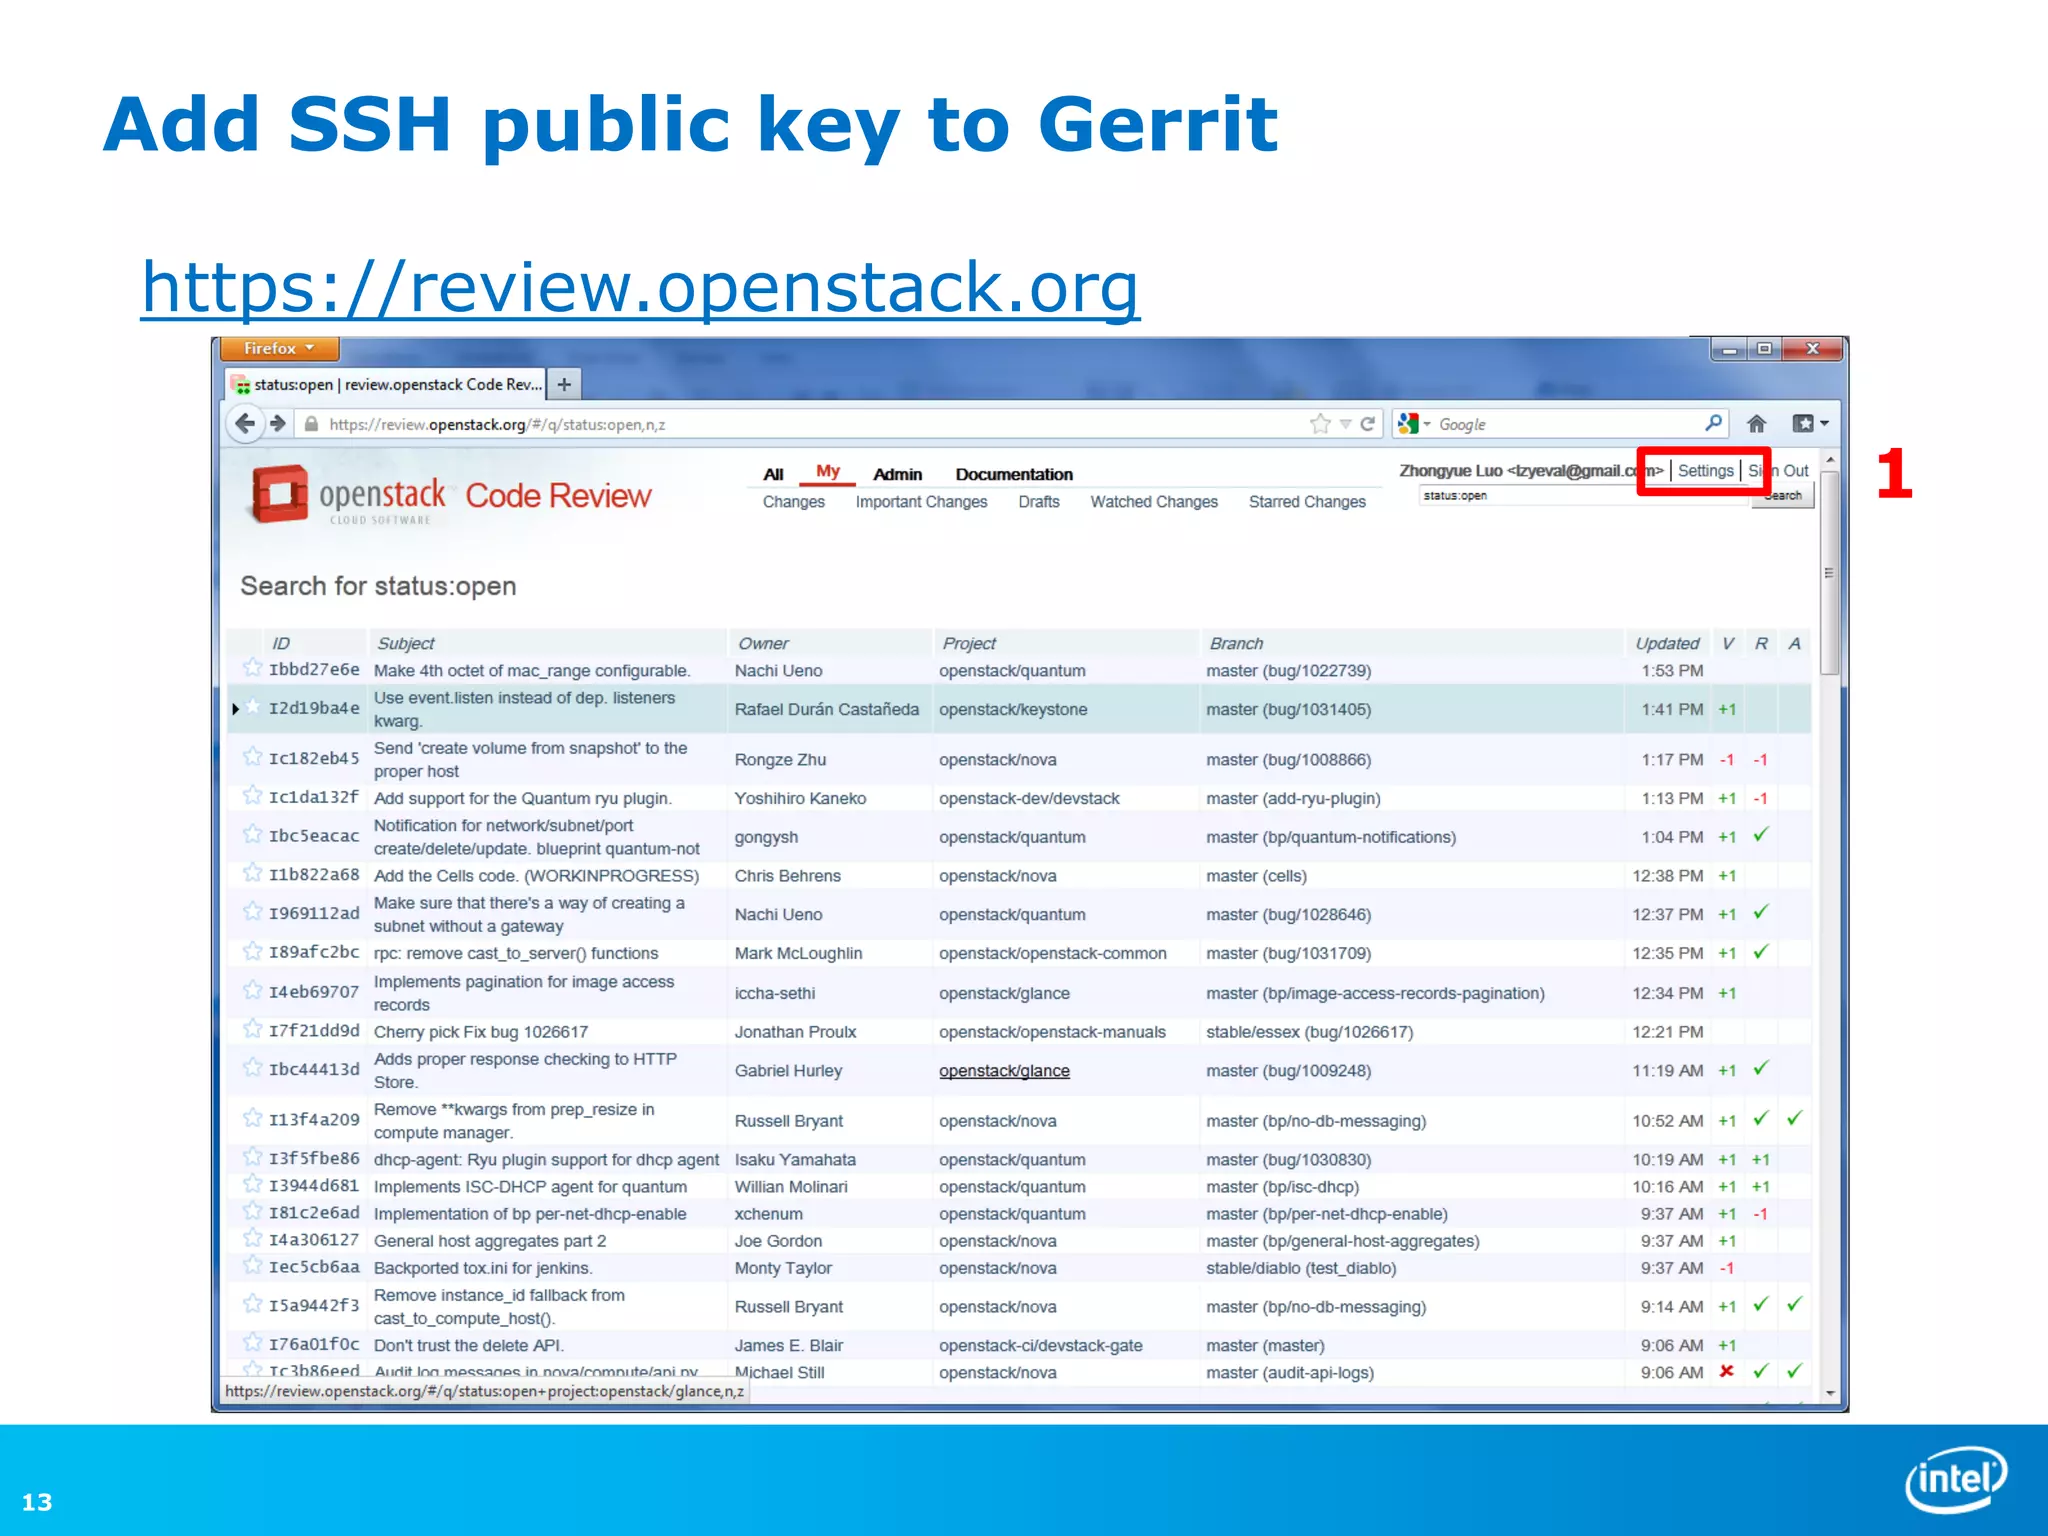Open the Documentation menu
The width and height of the screenshot is (2048, 1536).
coord(1014,474)
